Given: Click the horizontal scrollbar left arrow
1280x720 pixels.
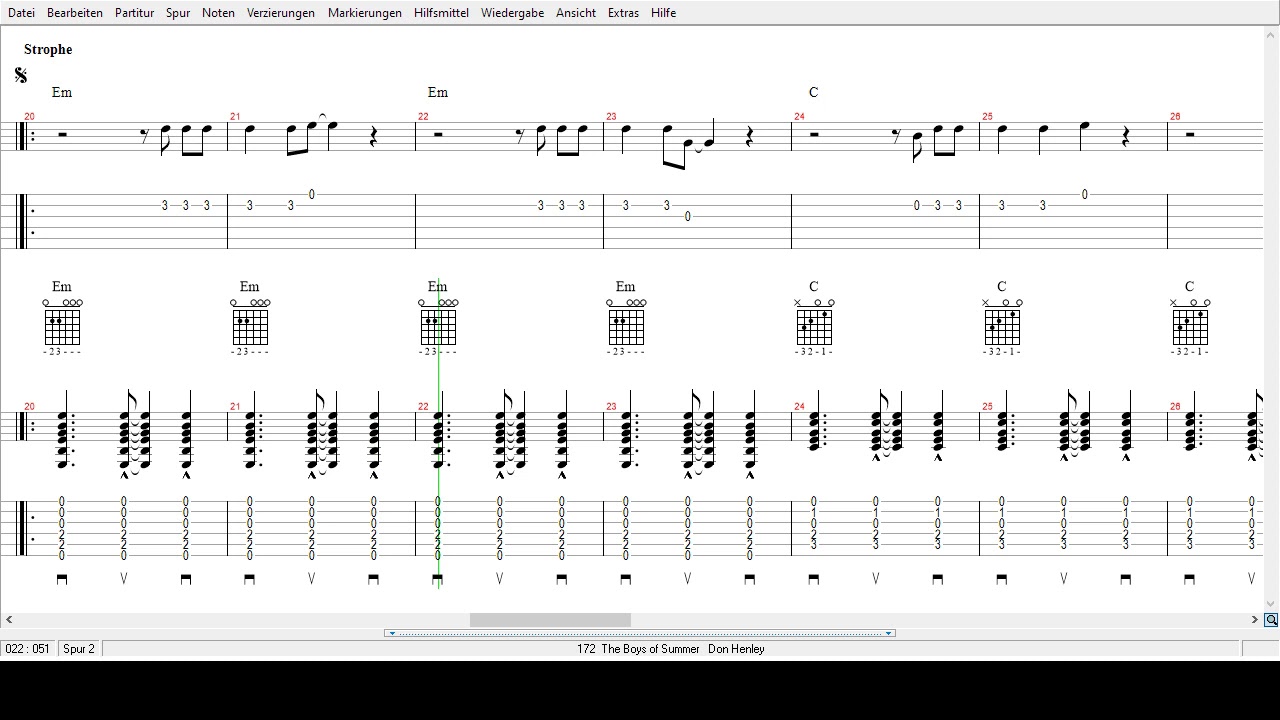Looking at the screenshot, I should coord(9,620).
